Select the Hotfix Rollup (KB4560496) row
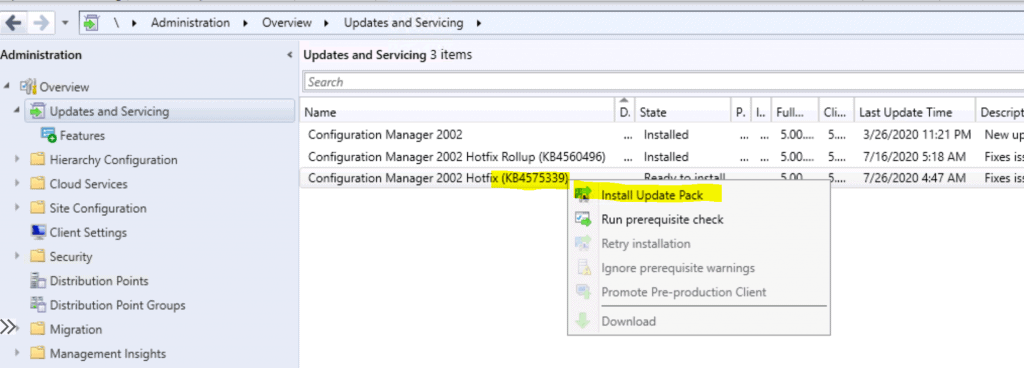This screenshot has height=368, width=1024. point(662,157)
